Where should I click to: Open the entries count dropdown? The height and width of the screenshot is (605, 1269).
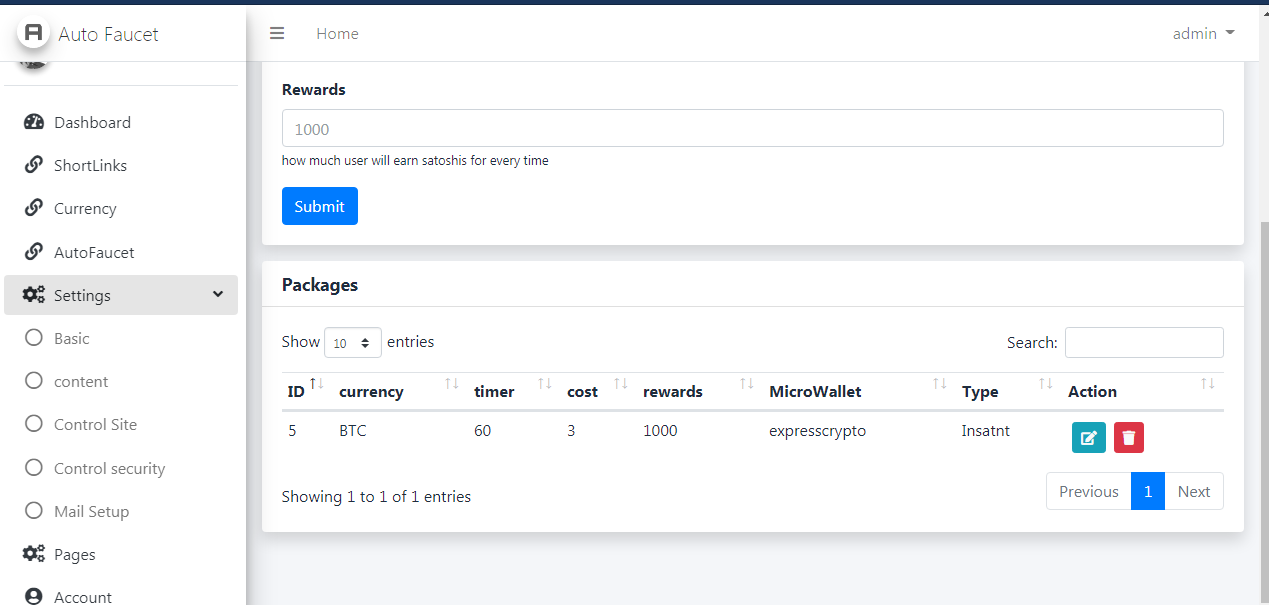353,342
